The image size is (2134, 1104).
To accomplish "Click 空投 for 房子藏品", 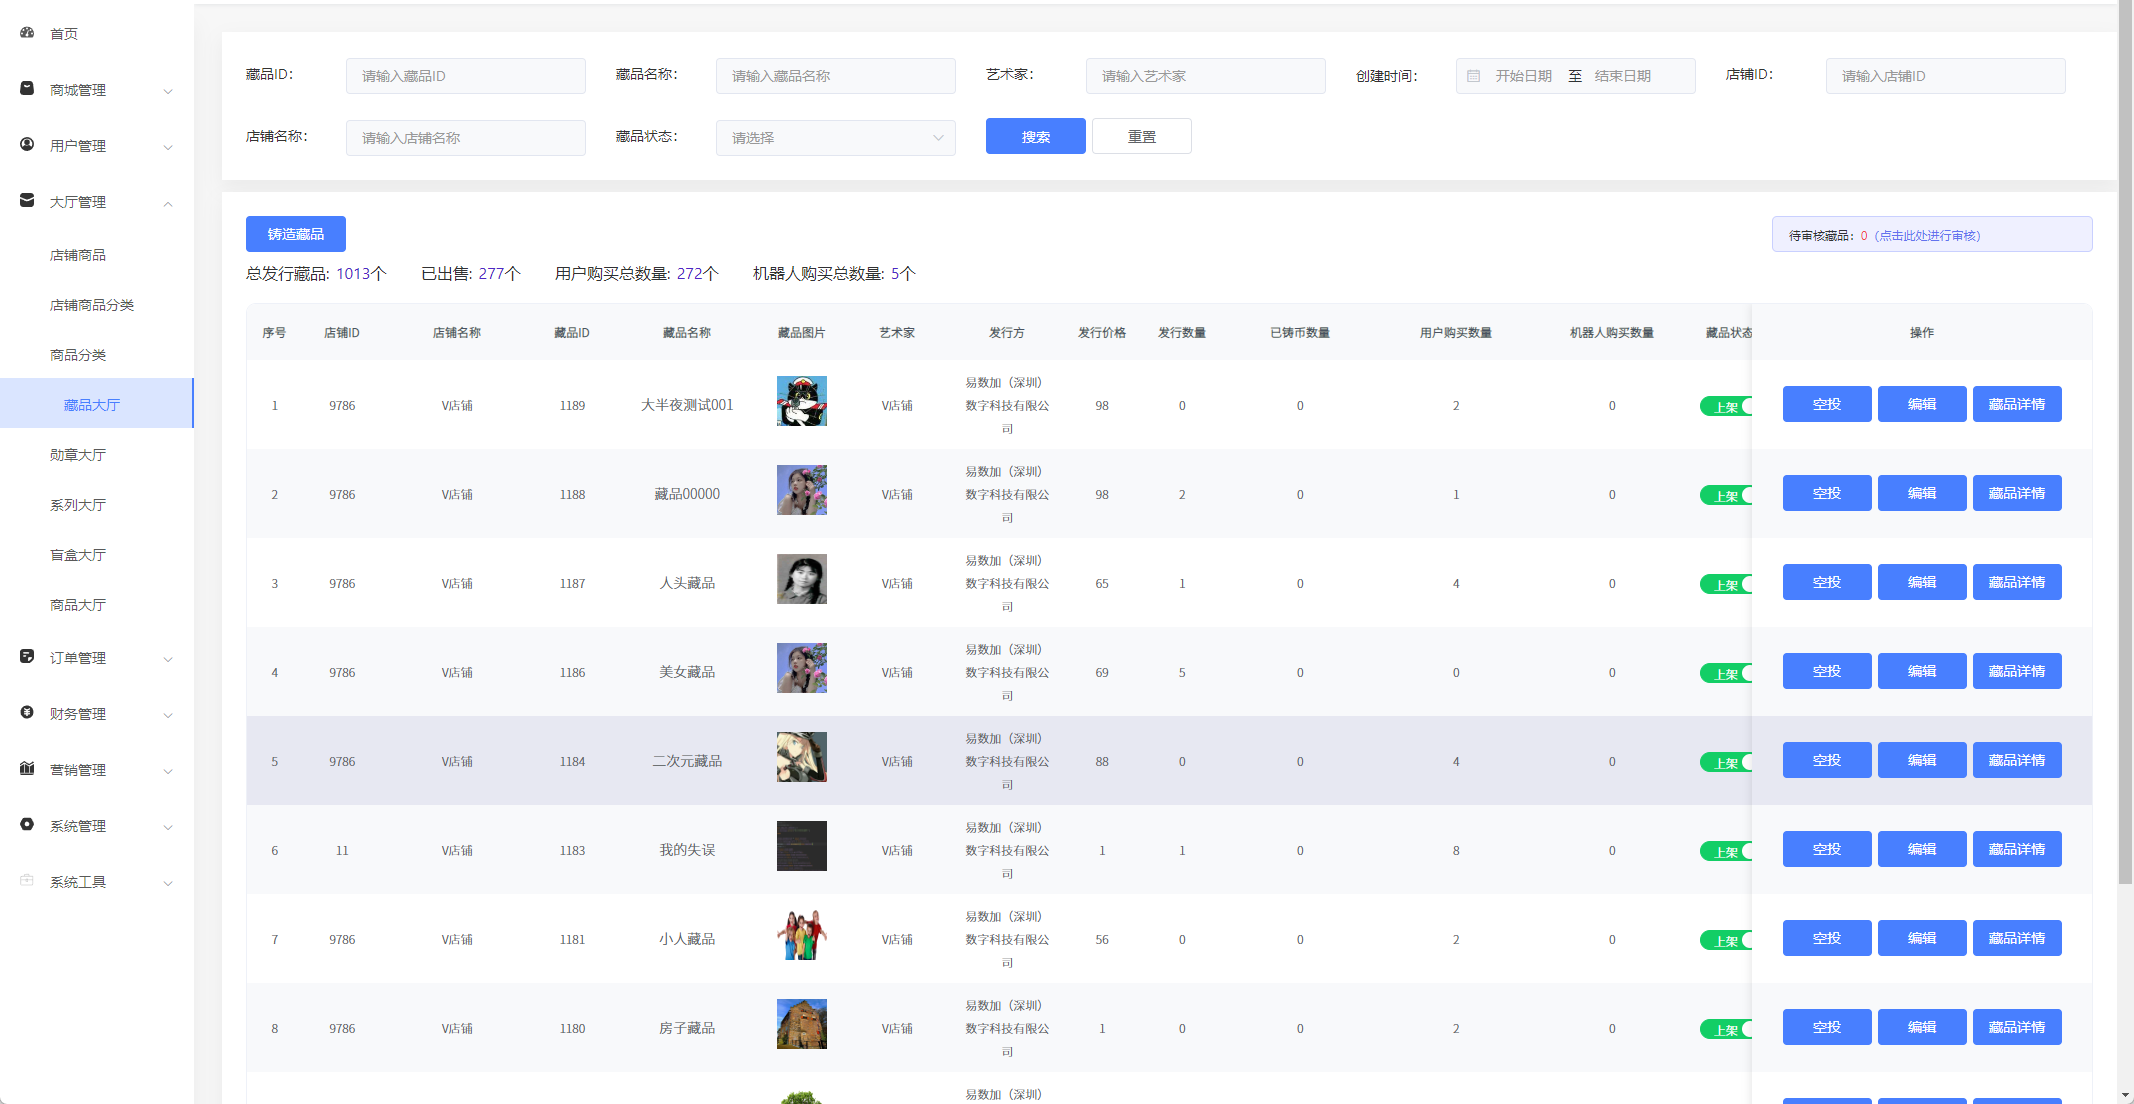I will 1827,1027.
